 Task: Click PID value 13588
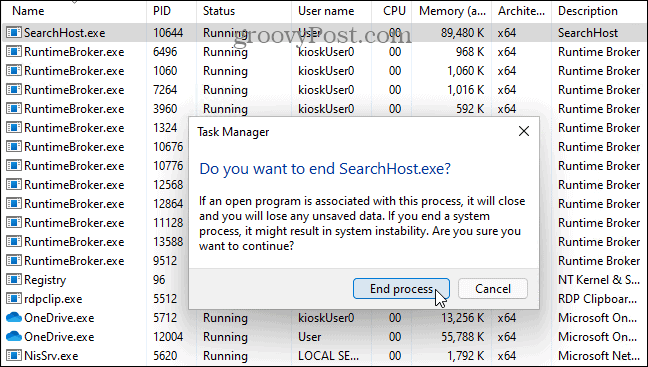pyautogui.click(x=168, y=242)
